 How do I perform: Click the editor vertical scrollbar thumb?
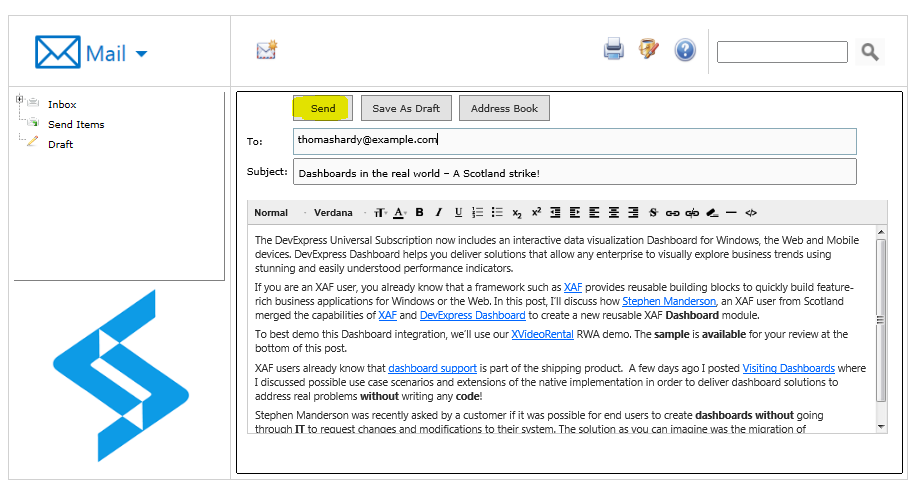[x=882, y=320]
